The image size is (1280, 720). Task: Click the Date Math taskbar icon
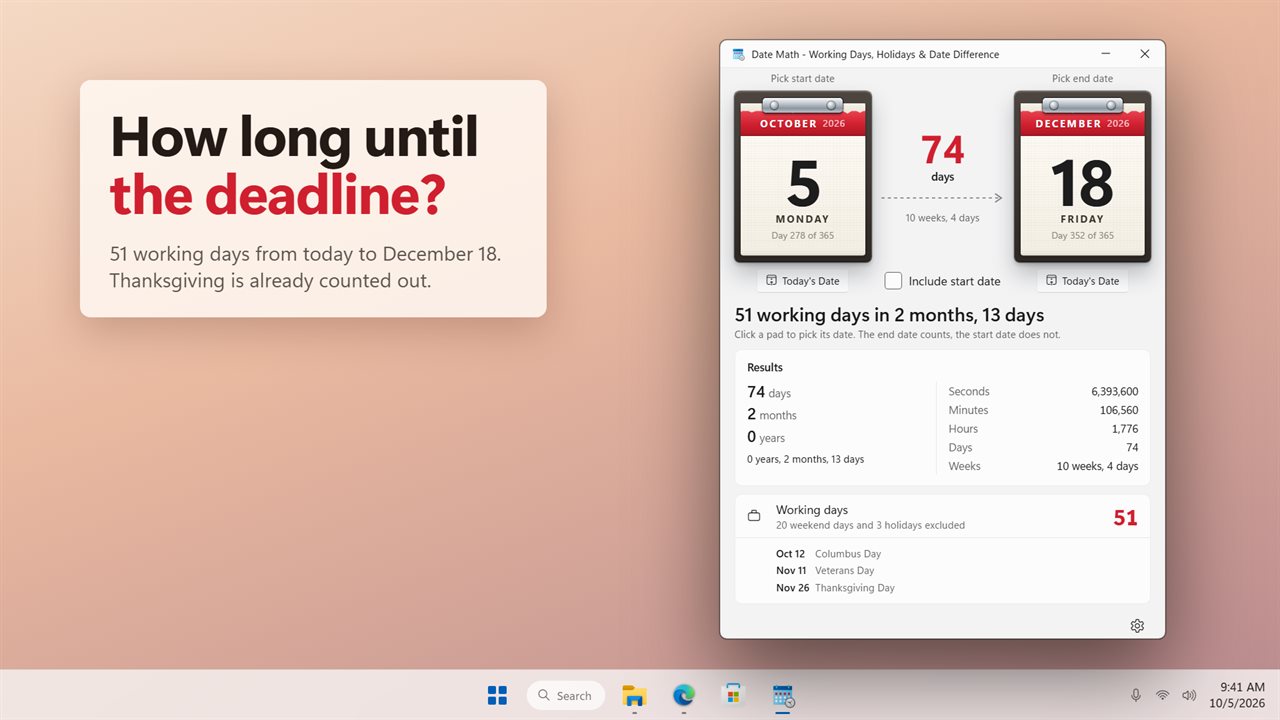click(783, 696)
